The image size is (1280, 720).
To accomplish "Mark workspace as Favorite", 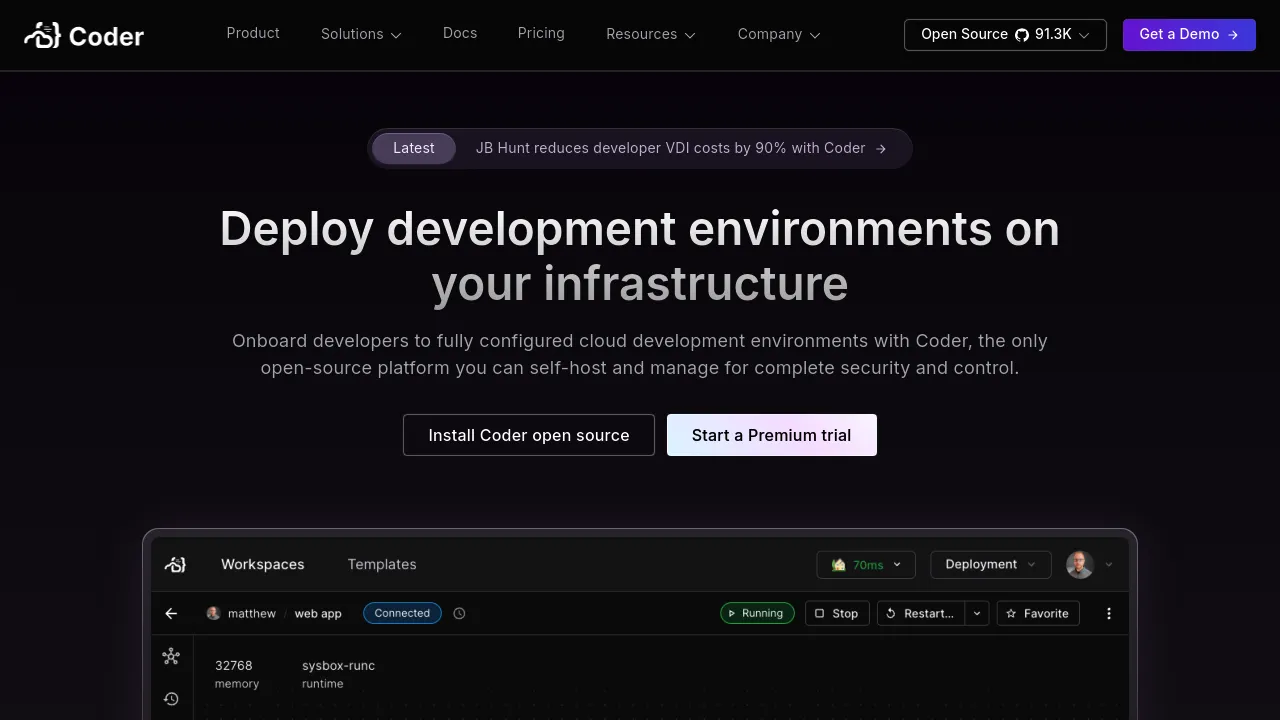I will point(1038,613).
